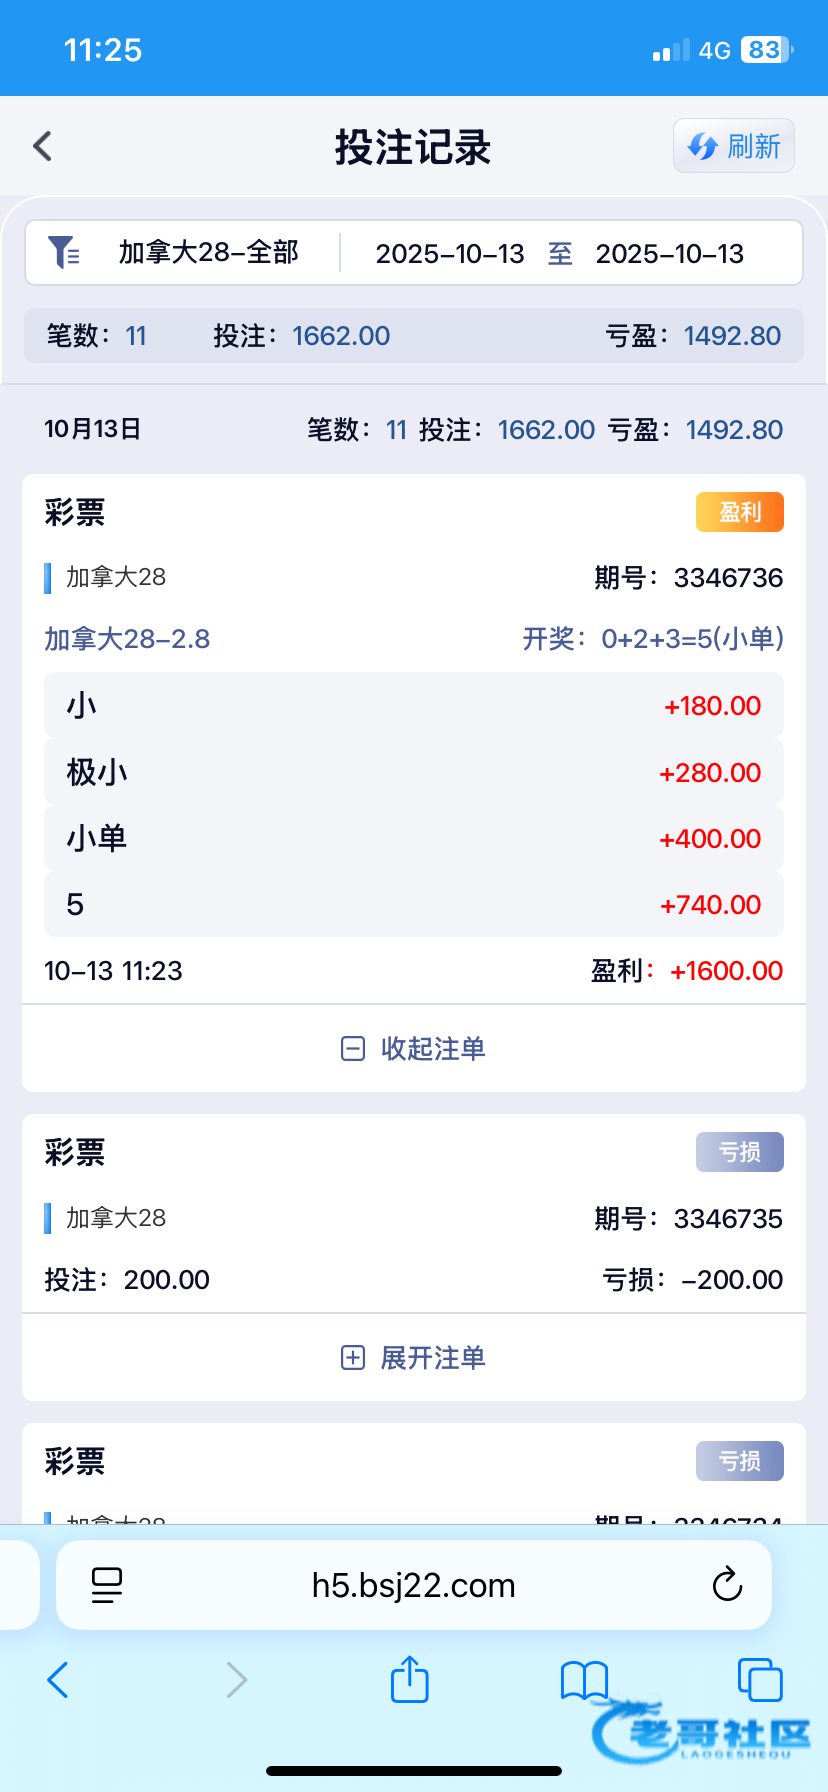Tap the back arrow beside 投注记录

42,147
